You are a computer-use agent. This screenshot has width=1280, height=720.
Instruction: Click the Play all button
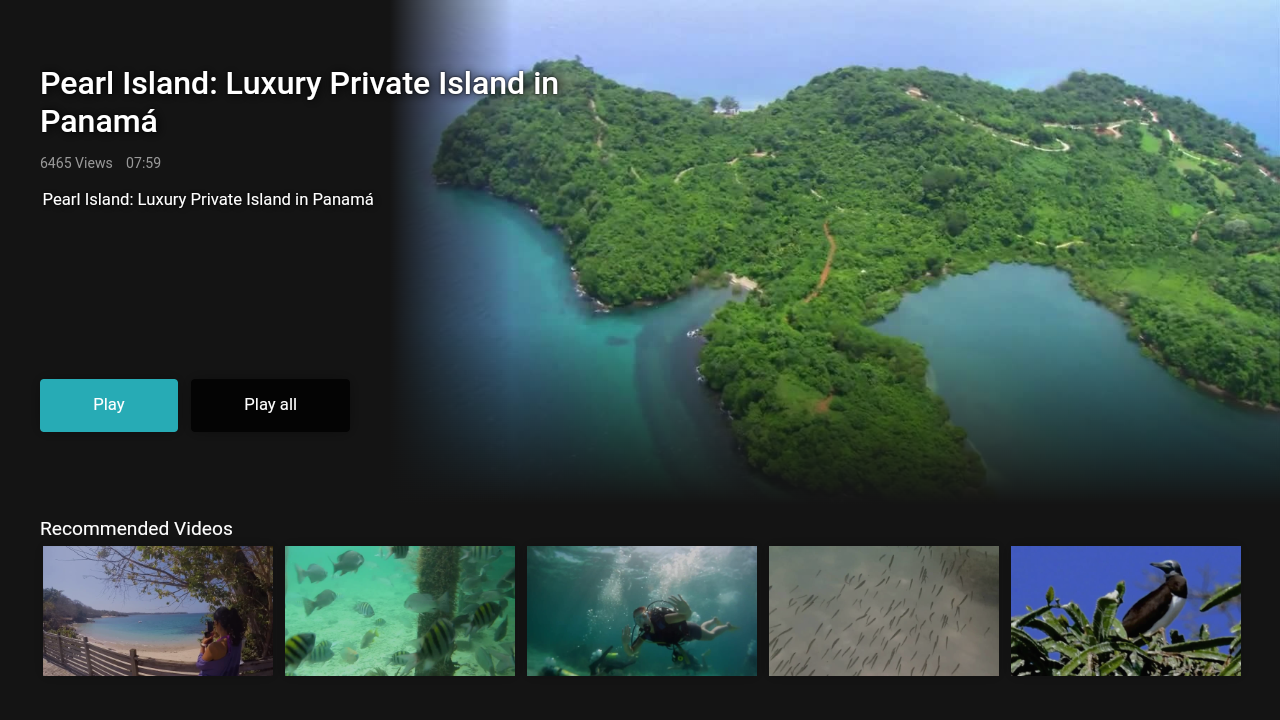click(x=270, y=405)
